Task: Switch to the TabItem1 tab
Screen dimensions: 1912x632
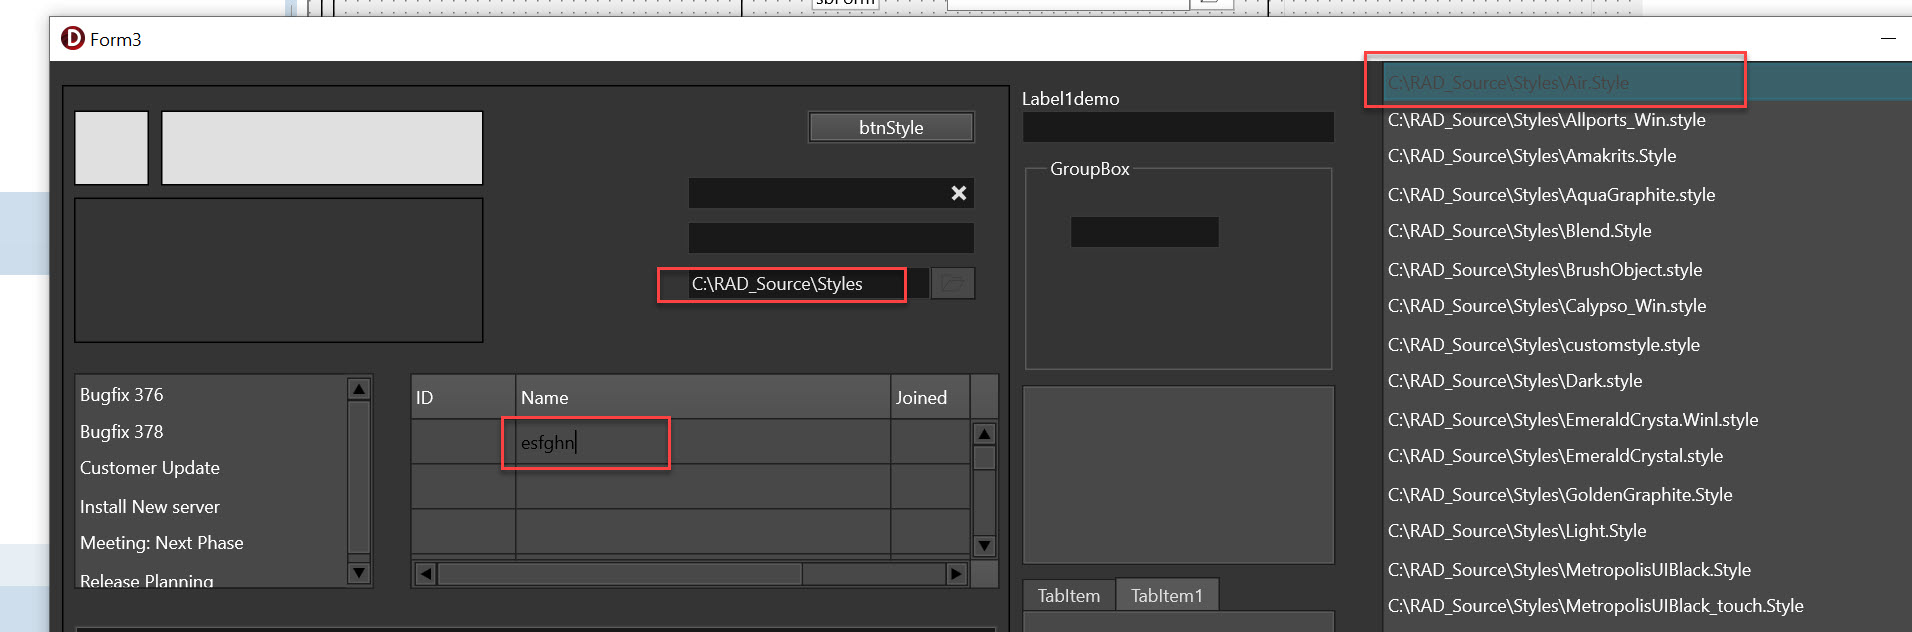Action: pos(1166,596)
